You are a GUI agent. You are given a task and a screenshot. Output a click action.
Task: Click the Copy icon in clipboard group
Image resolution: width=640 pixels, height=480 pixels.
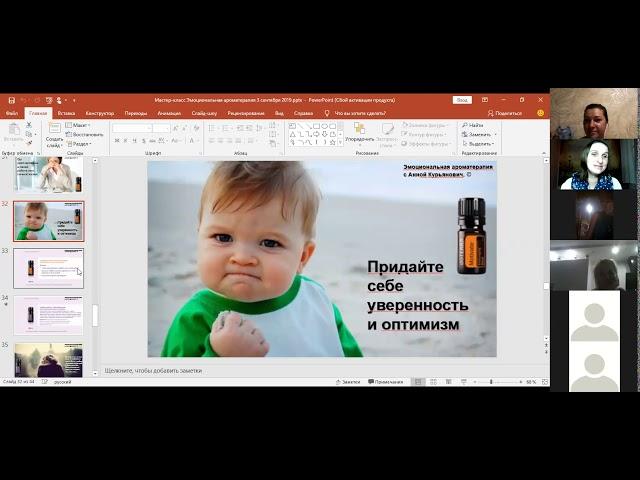29,134
